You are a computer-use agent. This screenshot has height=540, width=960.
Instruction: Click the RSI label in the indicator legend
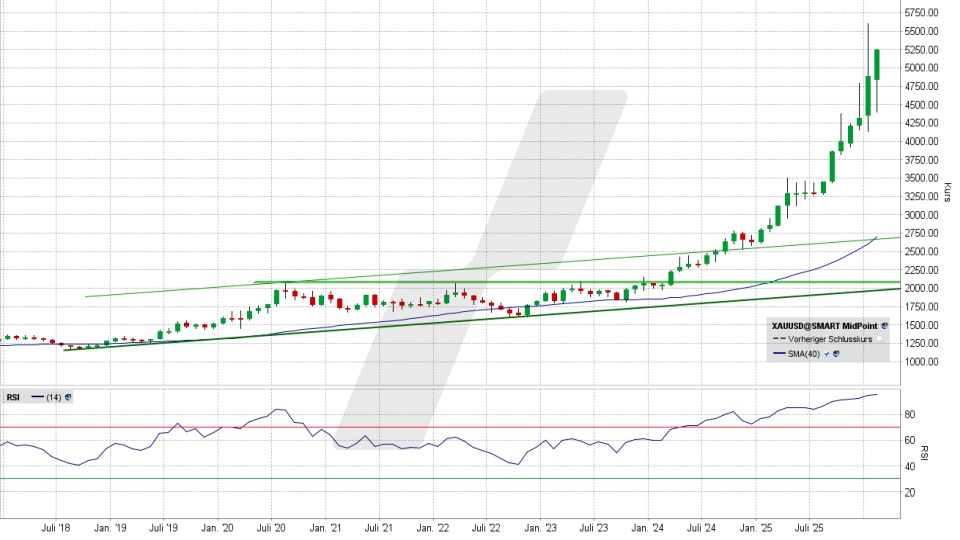coord(13,397)
